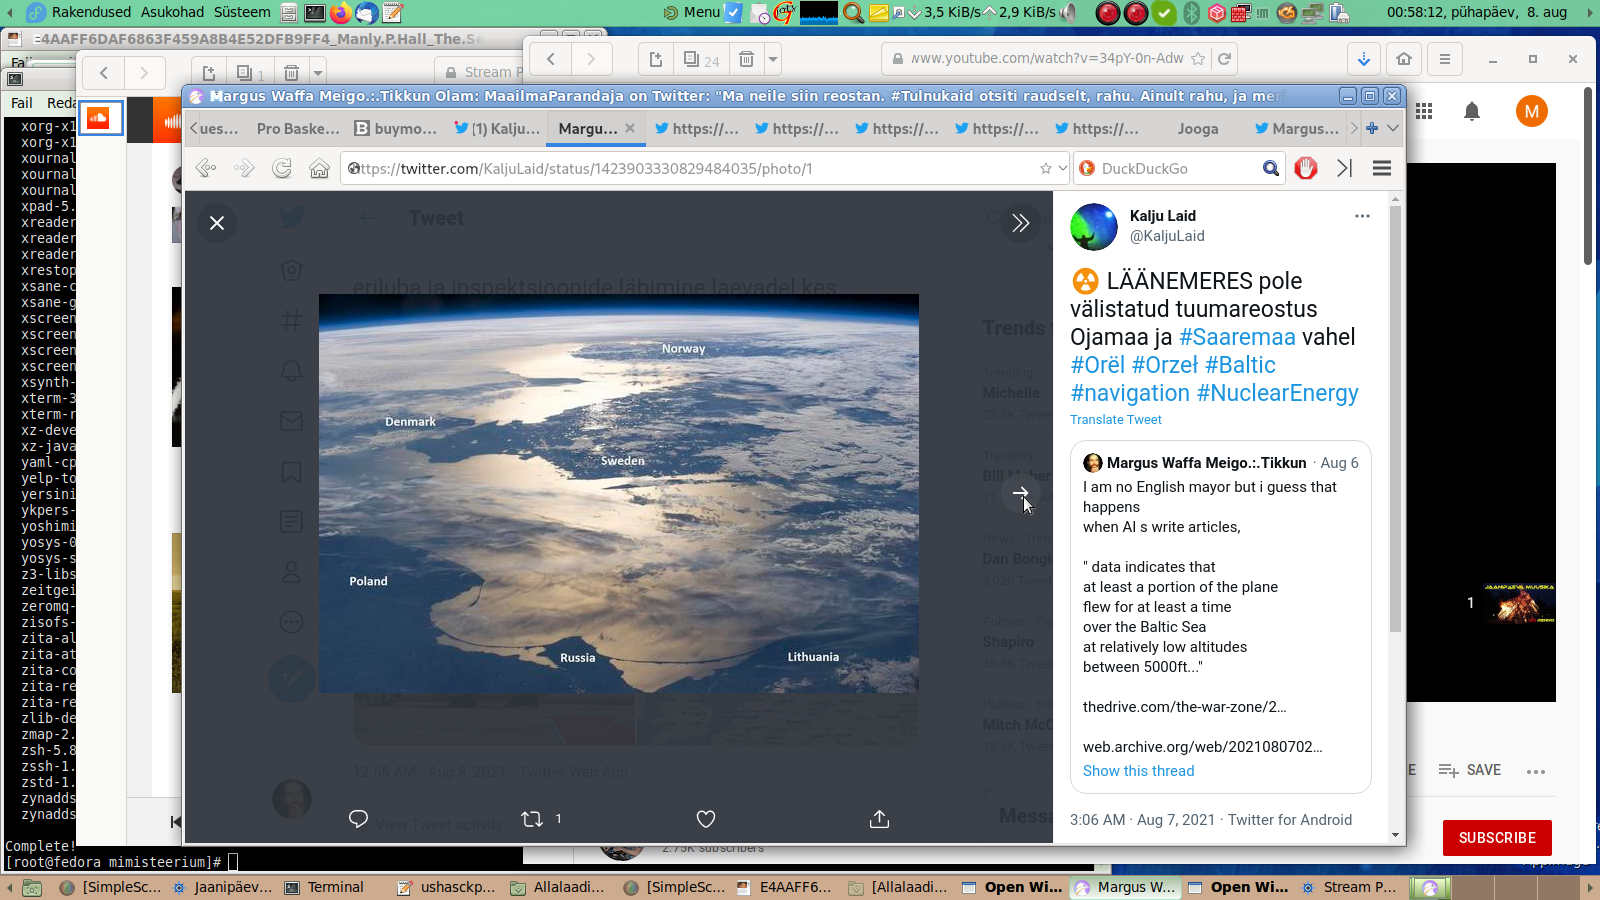
Task: Click the Share upload icon under the photo
Action: click(879, 819)
